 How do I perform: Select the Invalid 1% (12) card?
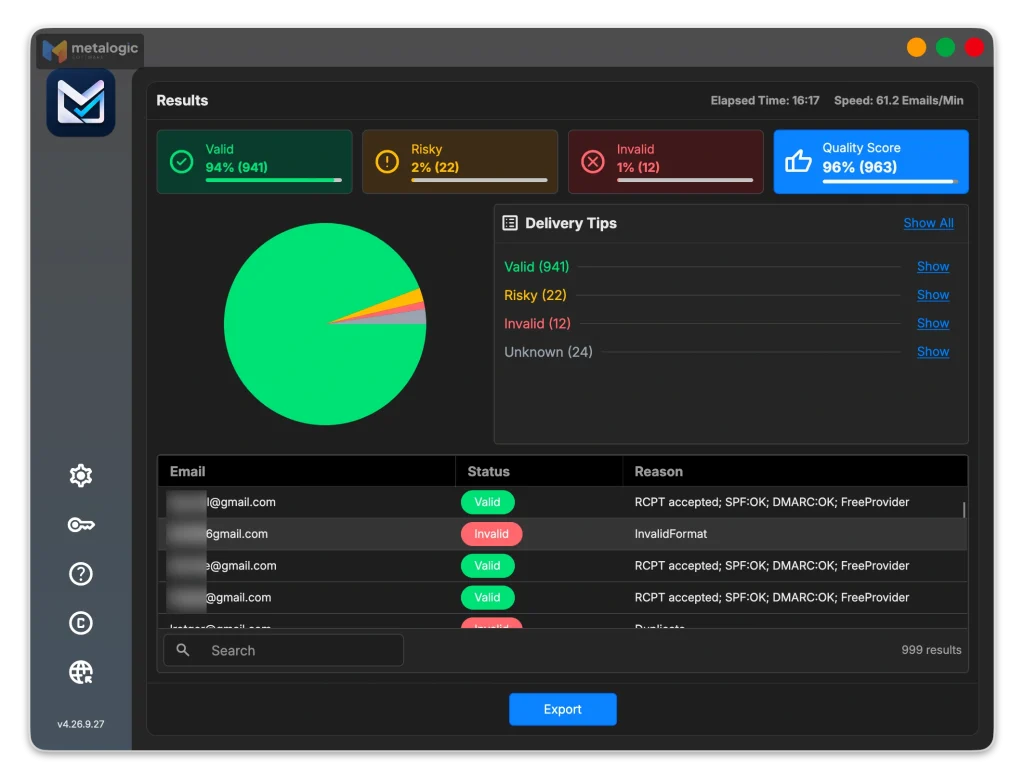coord(665,161)
